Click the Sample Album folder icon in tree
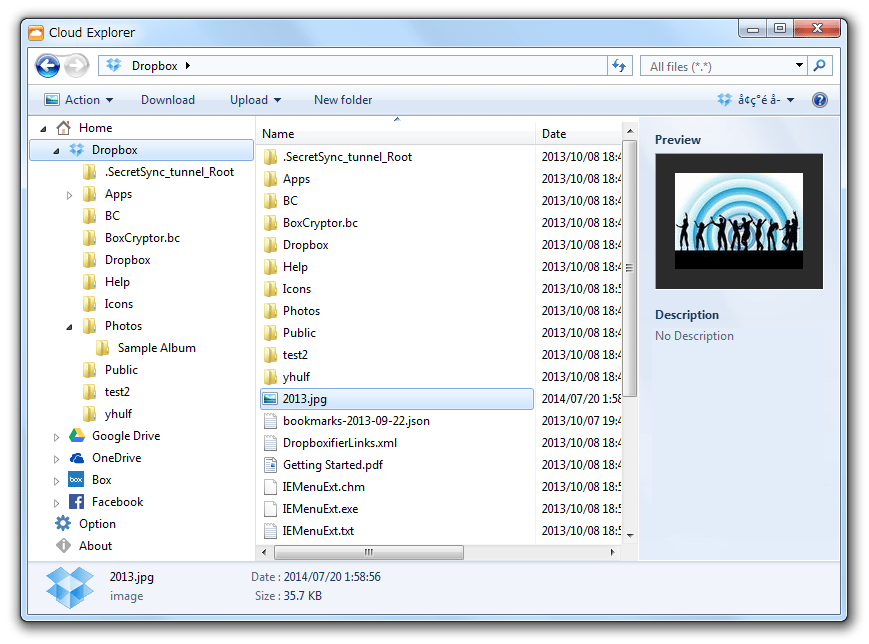This screenshot has width=869, height=644. pos(103,348)
